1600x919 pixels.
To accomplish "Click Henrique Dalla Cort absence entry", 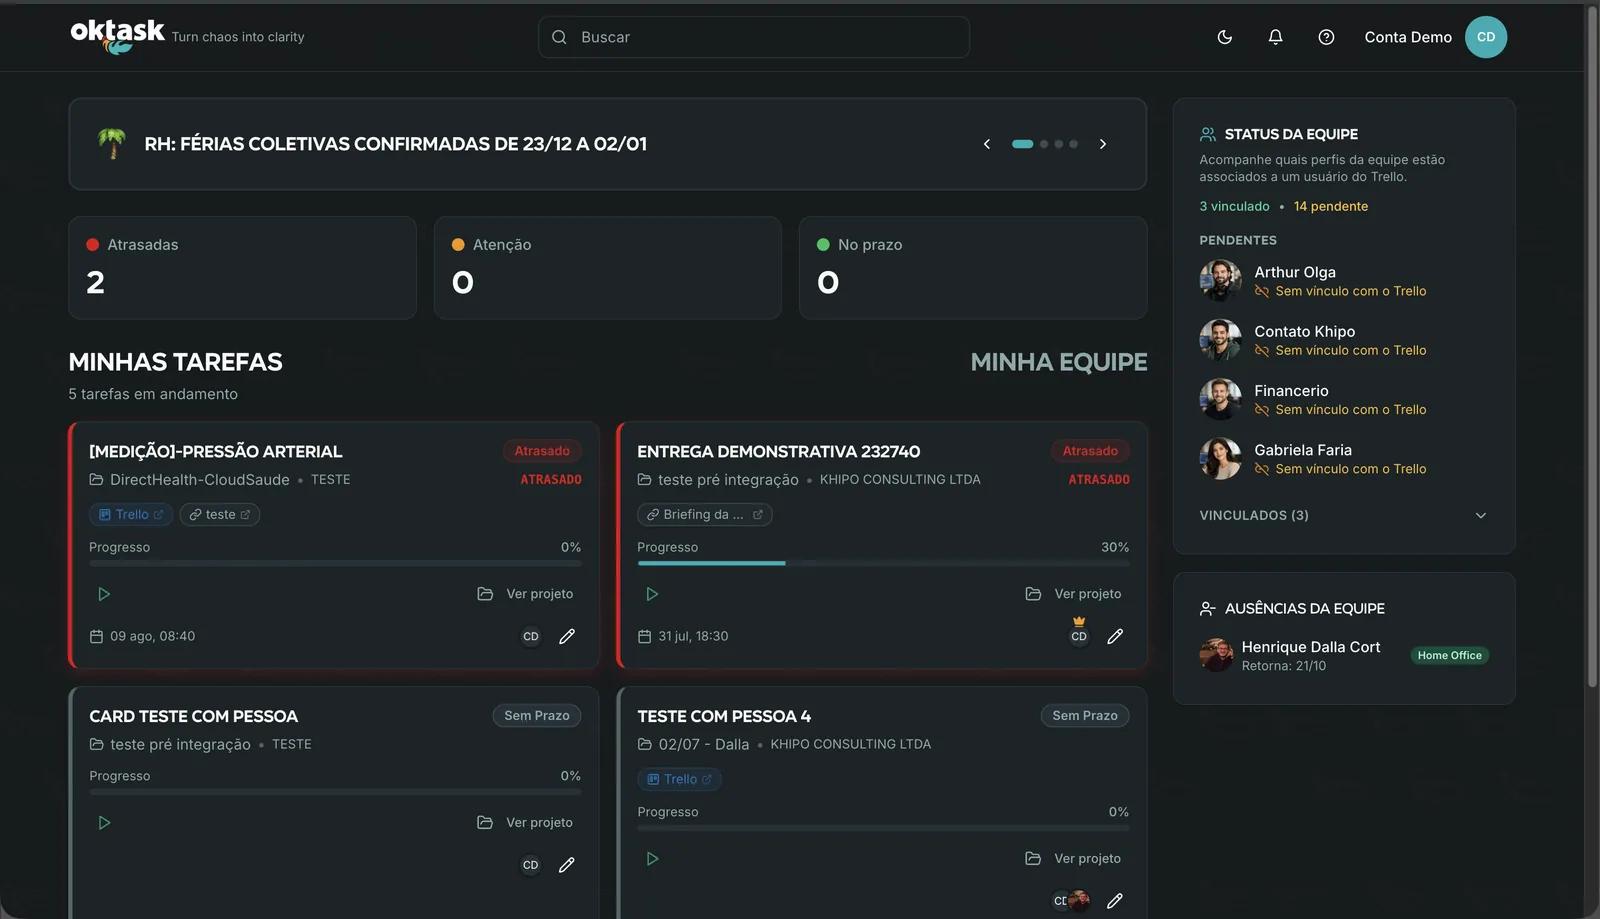I will coord(1343,656).
